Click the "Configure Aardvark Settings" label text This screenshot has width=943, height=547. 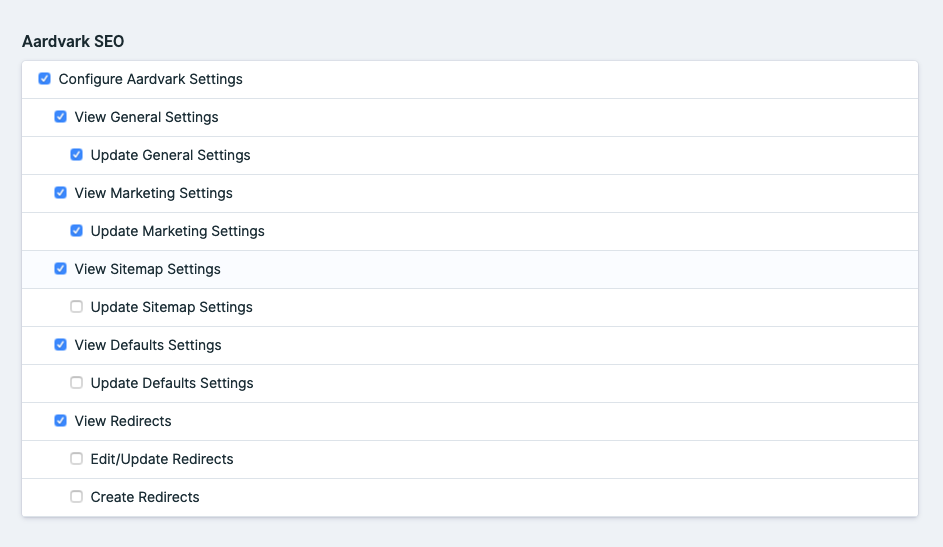tap(150, 79)
